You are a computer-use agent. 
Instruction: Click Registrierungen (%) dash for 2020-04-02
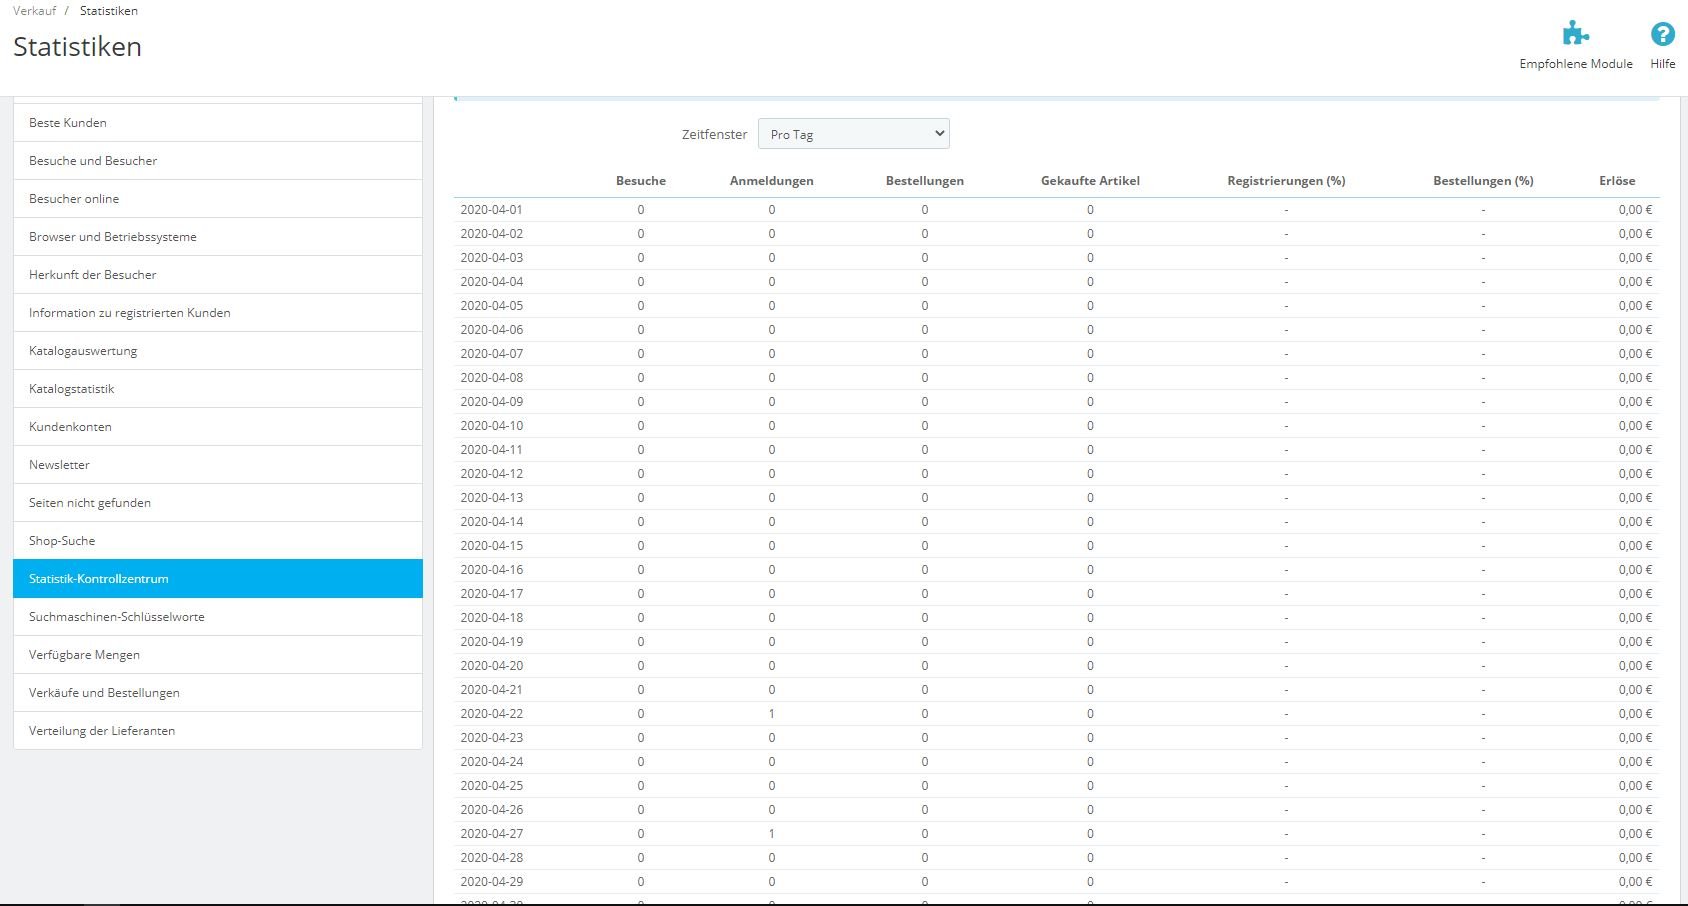click(x=1286, y=234)
